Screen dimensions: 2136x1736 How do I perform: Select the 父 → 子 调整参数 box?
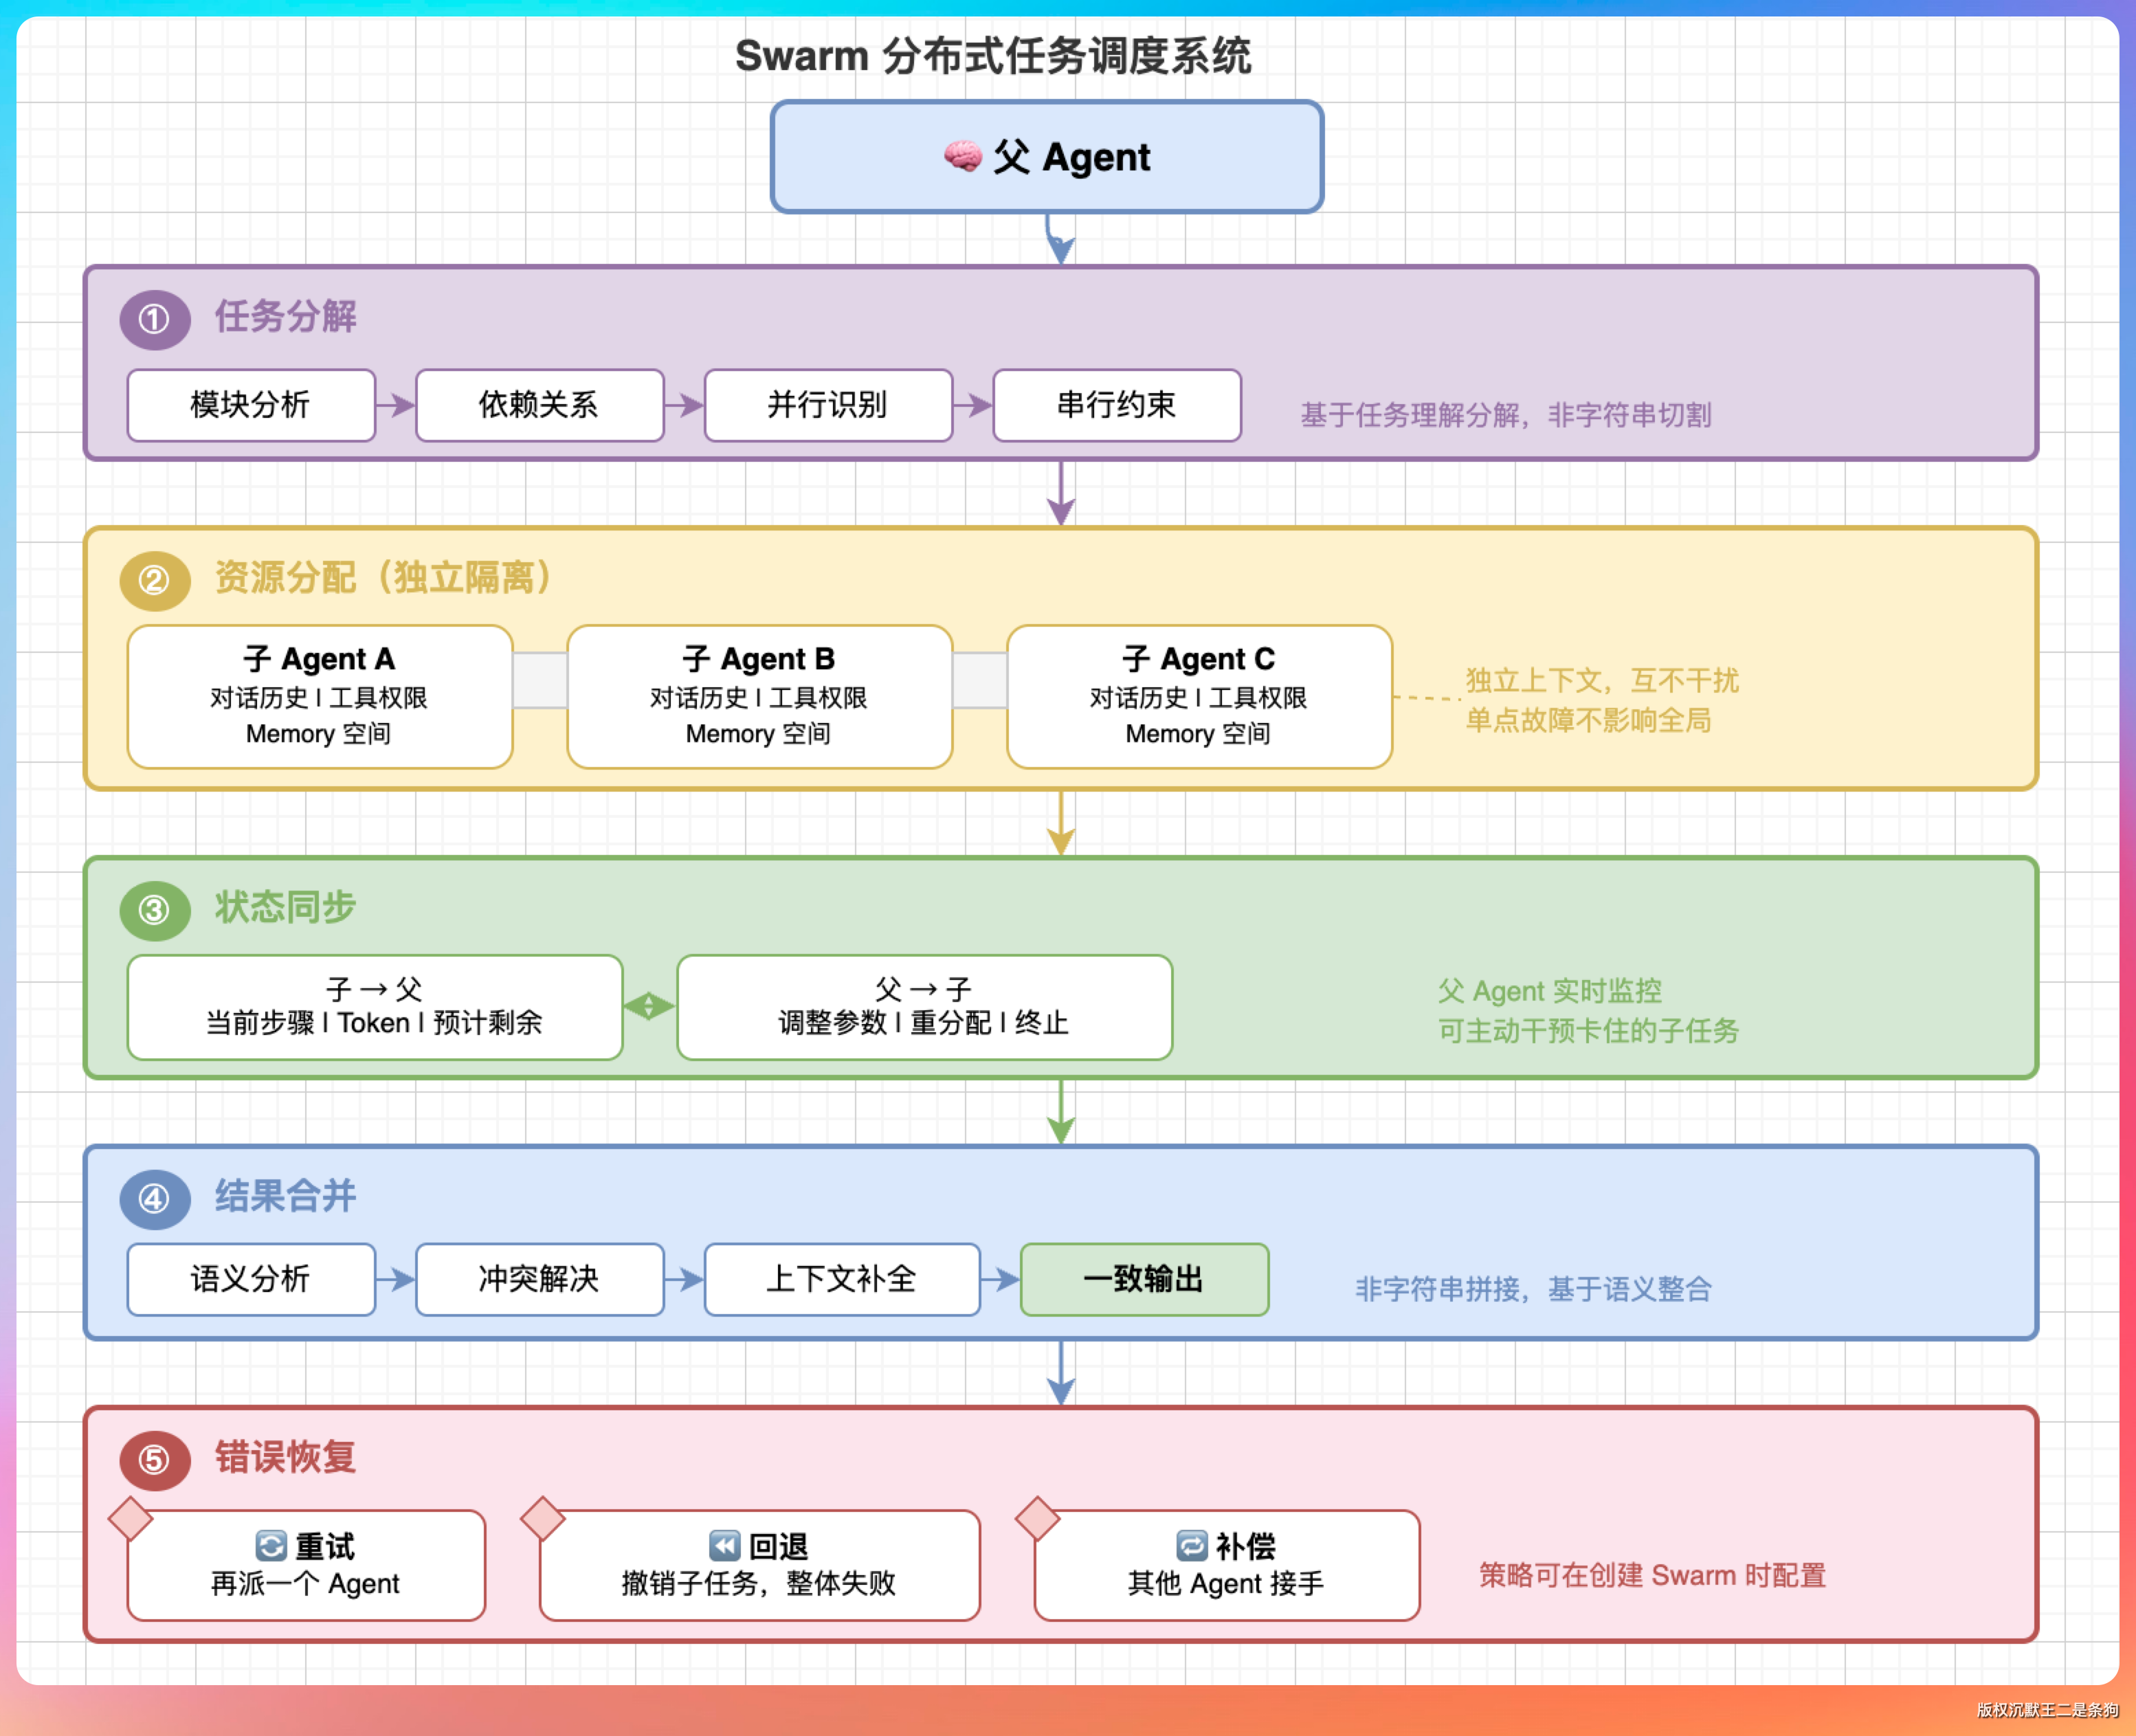point(924,1006)
